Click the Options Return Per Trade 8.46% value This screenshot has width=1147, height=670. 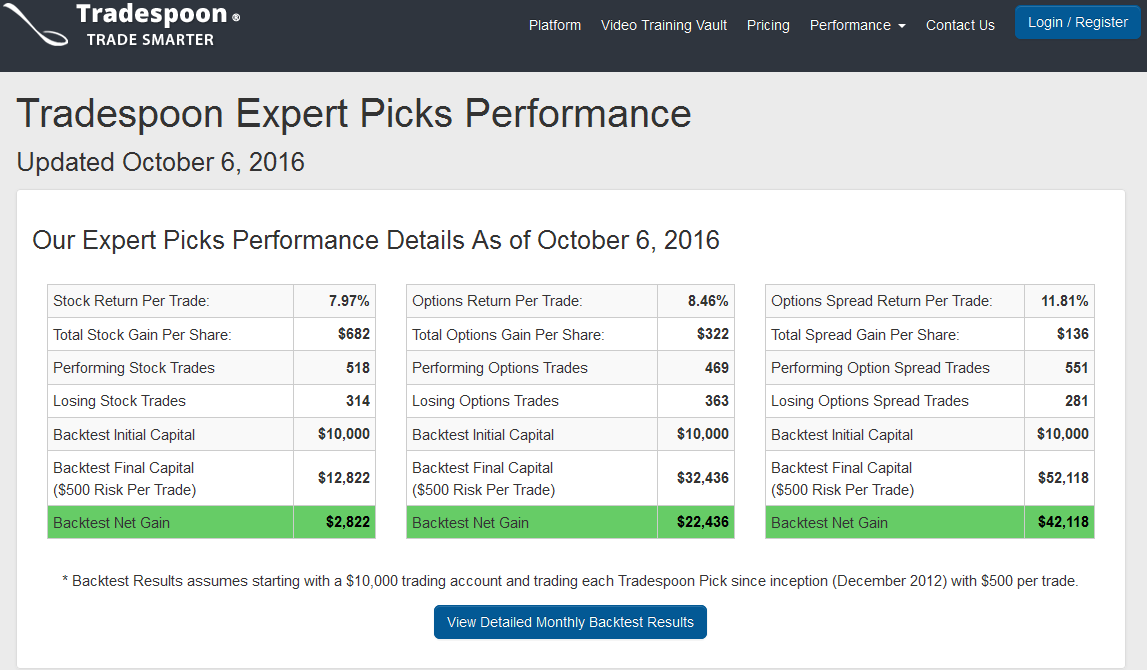coord(708,301)
